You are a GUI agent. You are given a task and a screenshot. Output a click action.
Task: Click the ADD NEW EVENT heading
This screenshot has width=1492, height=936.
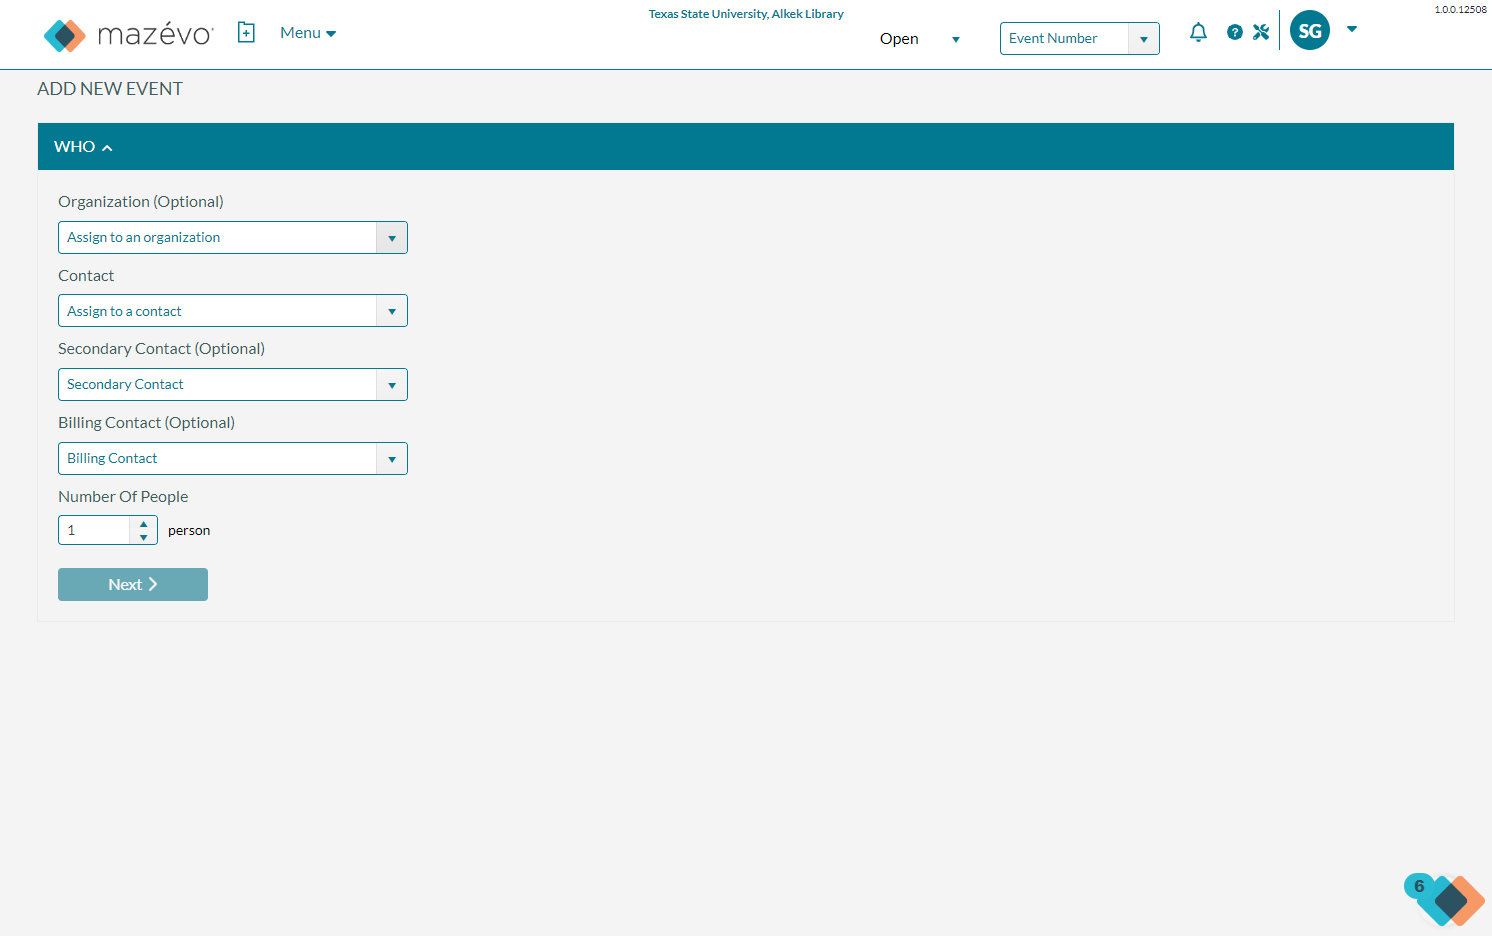point(110,89)
